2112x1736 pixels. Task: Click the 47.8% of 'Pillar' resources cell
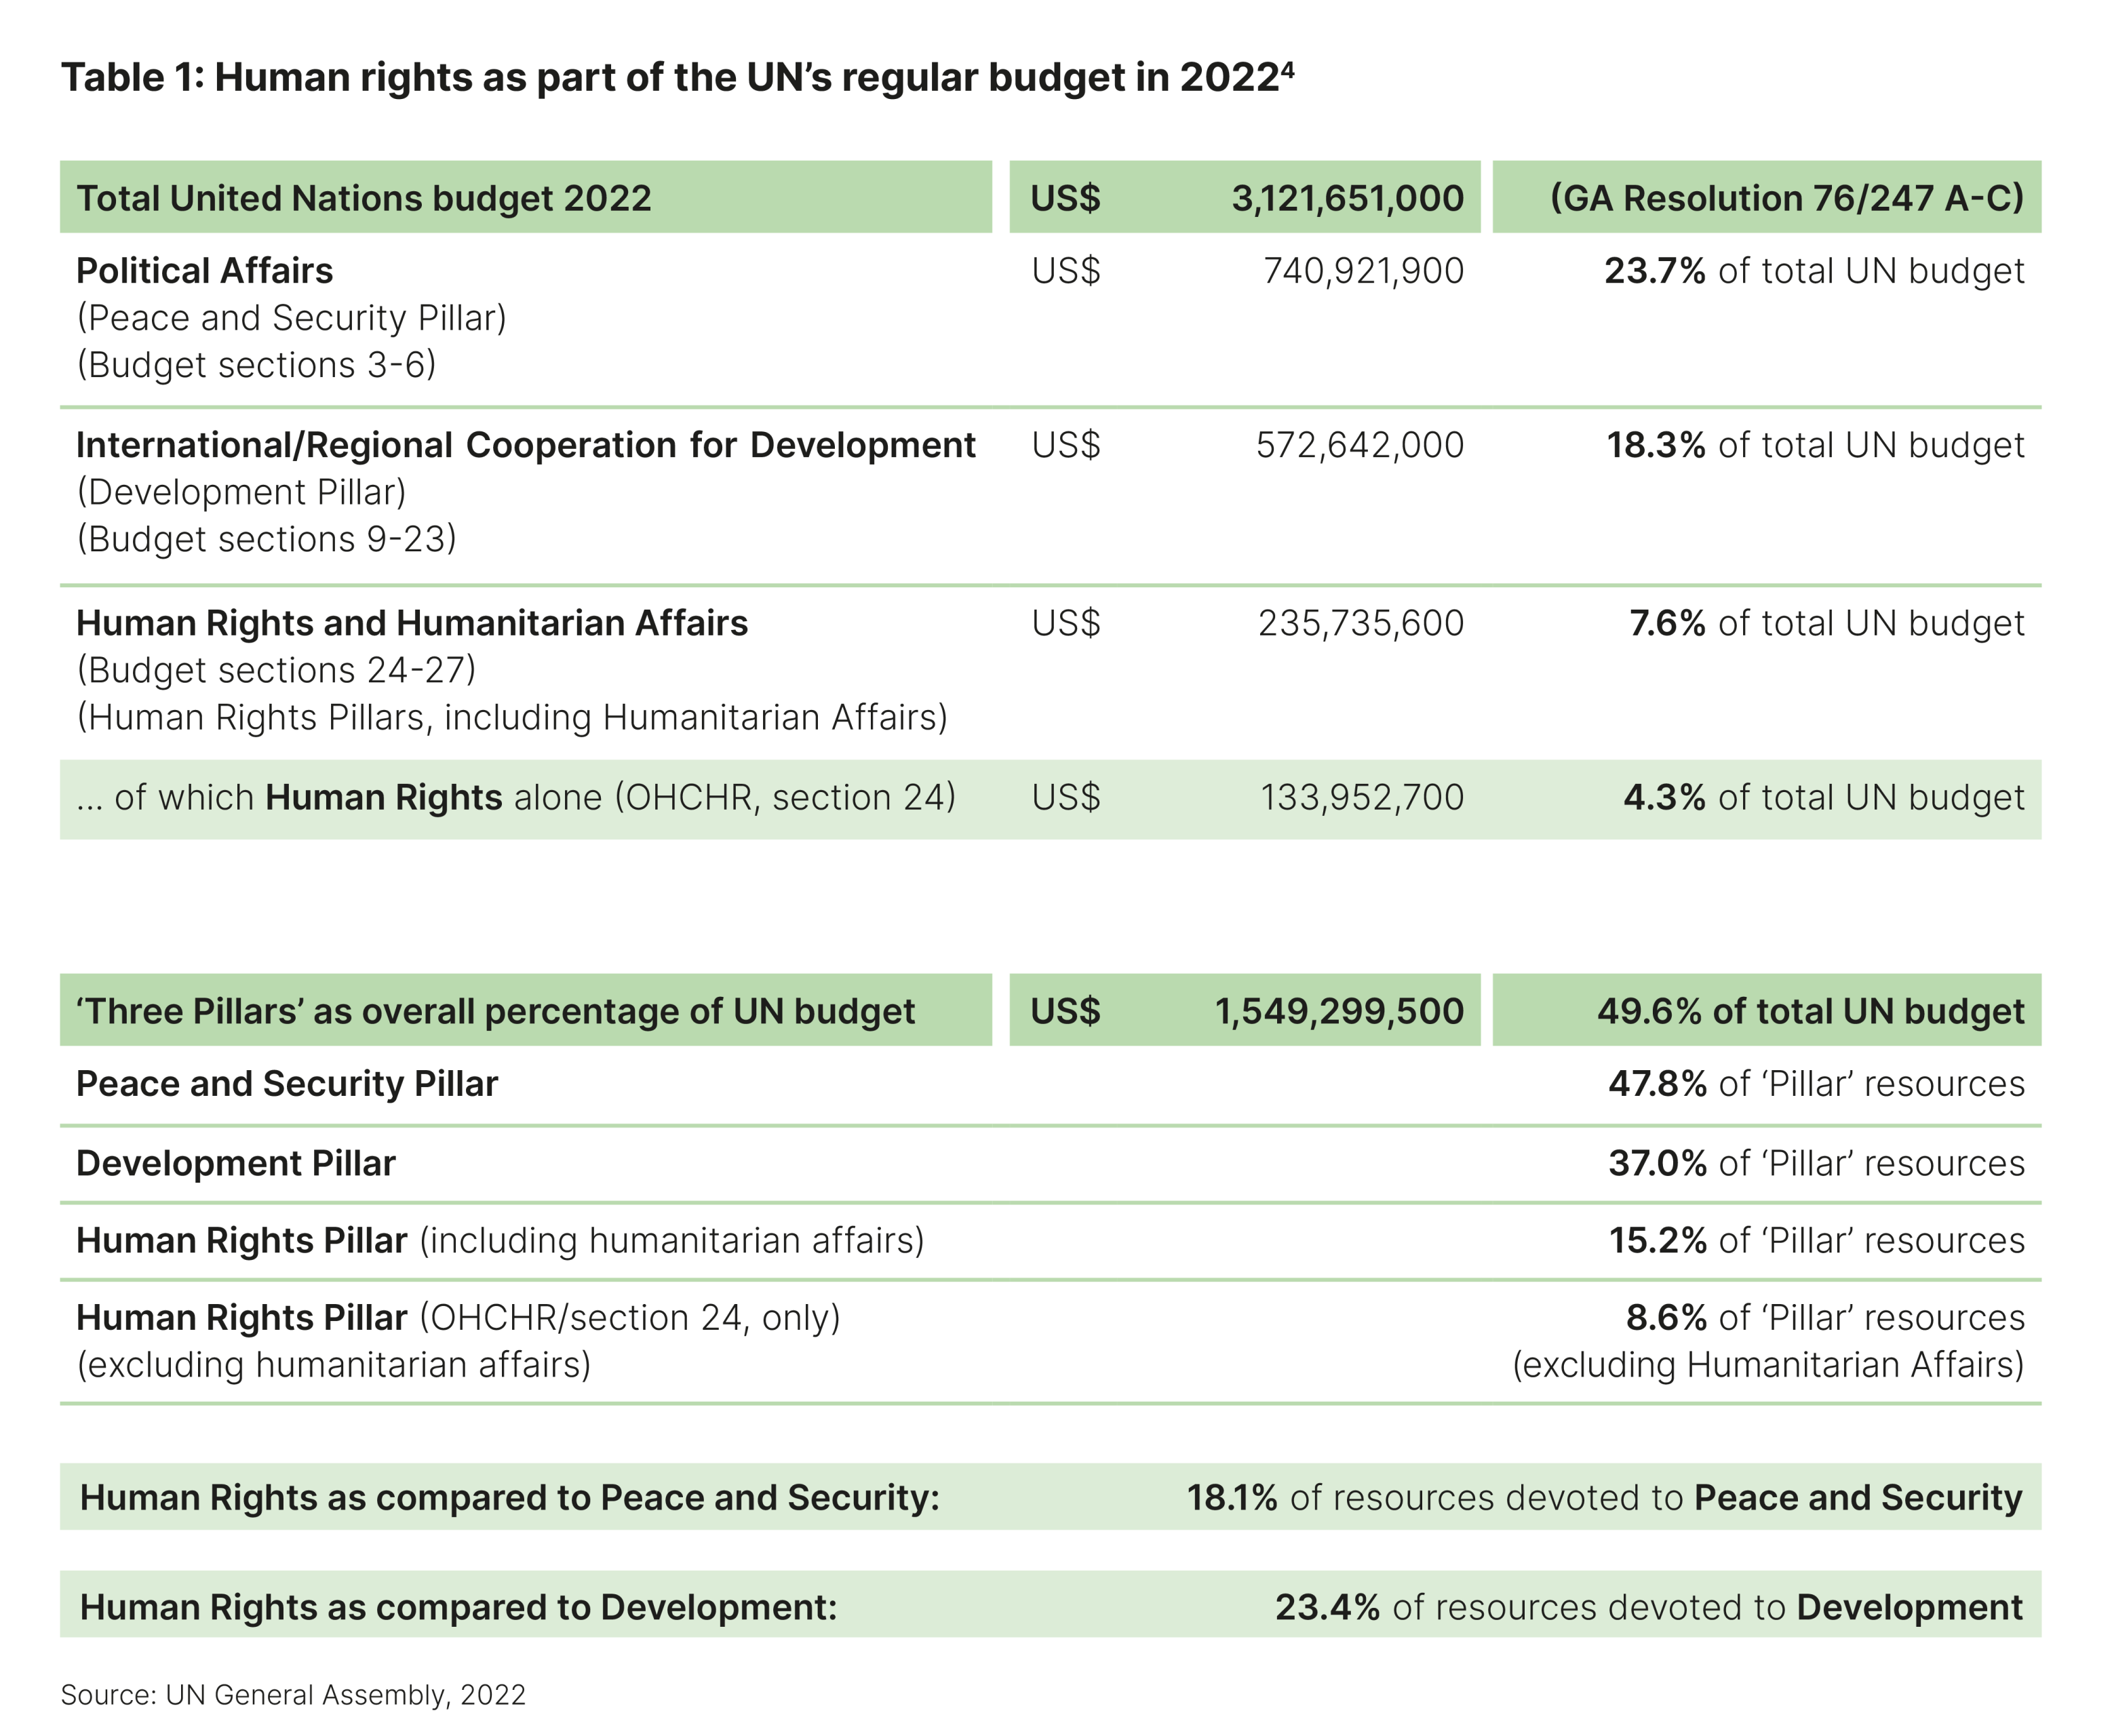[1816, 1084]
